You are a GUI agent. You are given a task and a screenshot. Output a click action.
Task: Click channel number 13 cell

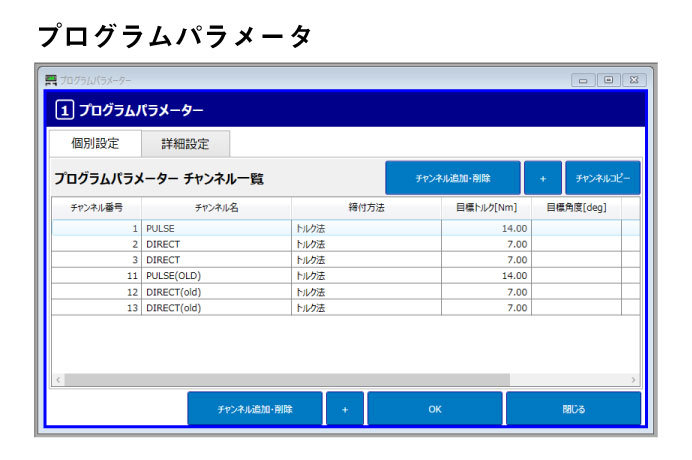97,308
